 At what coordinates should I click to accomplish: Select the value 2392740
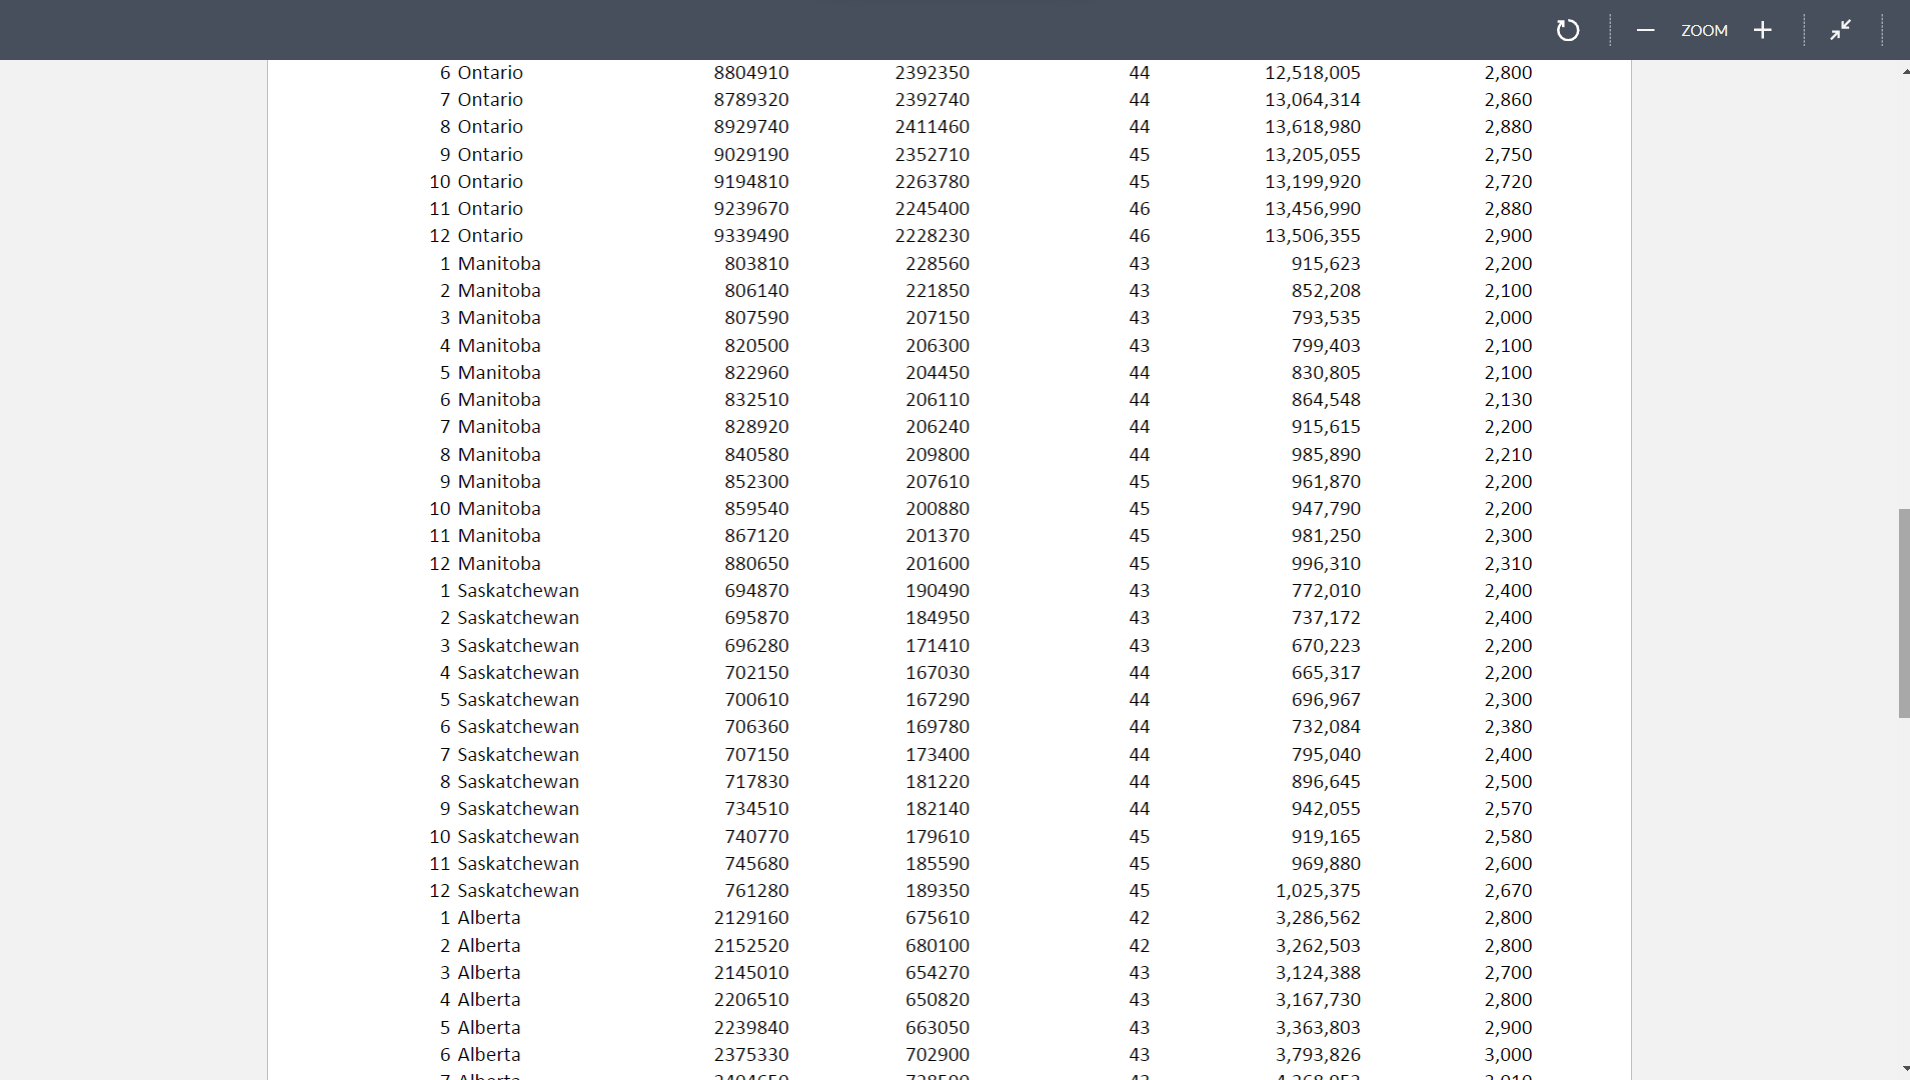(932, 100)
